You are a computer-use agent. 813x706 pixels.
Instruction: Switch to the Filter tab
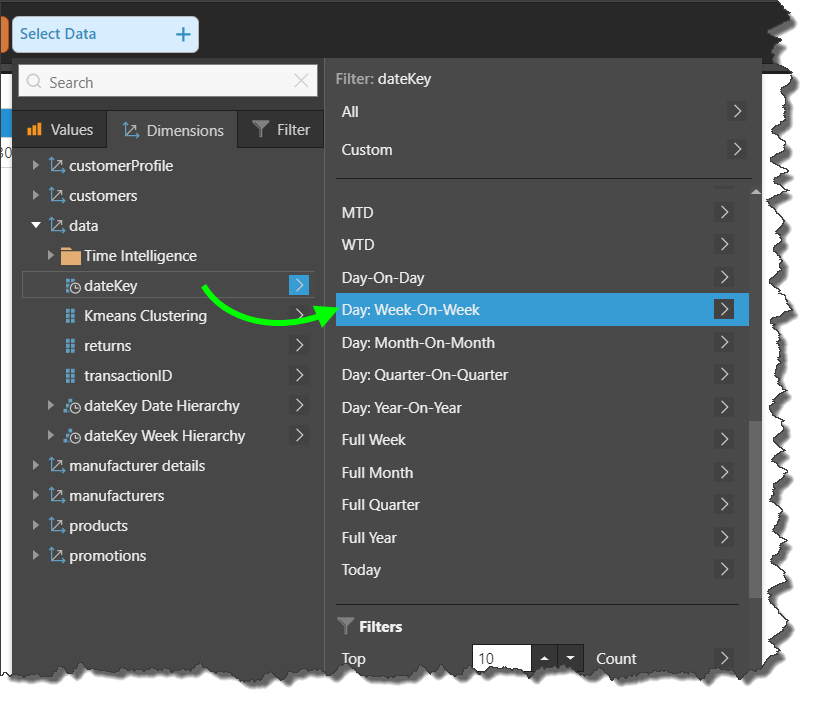tap(281, 130)
